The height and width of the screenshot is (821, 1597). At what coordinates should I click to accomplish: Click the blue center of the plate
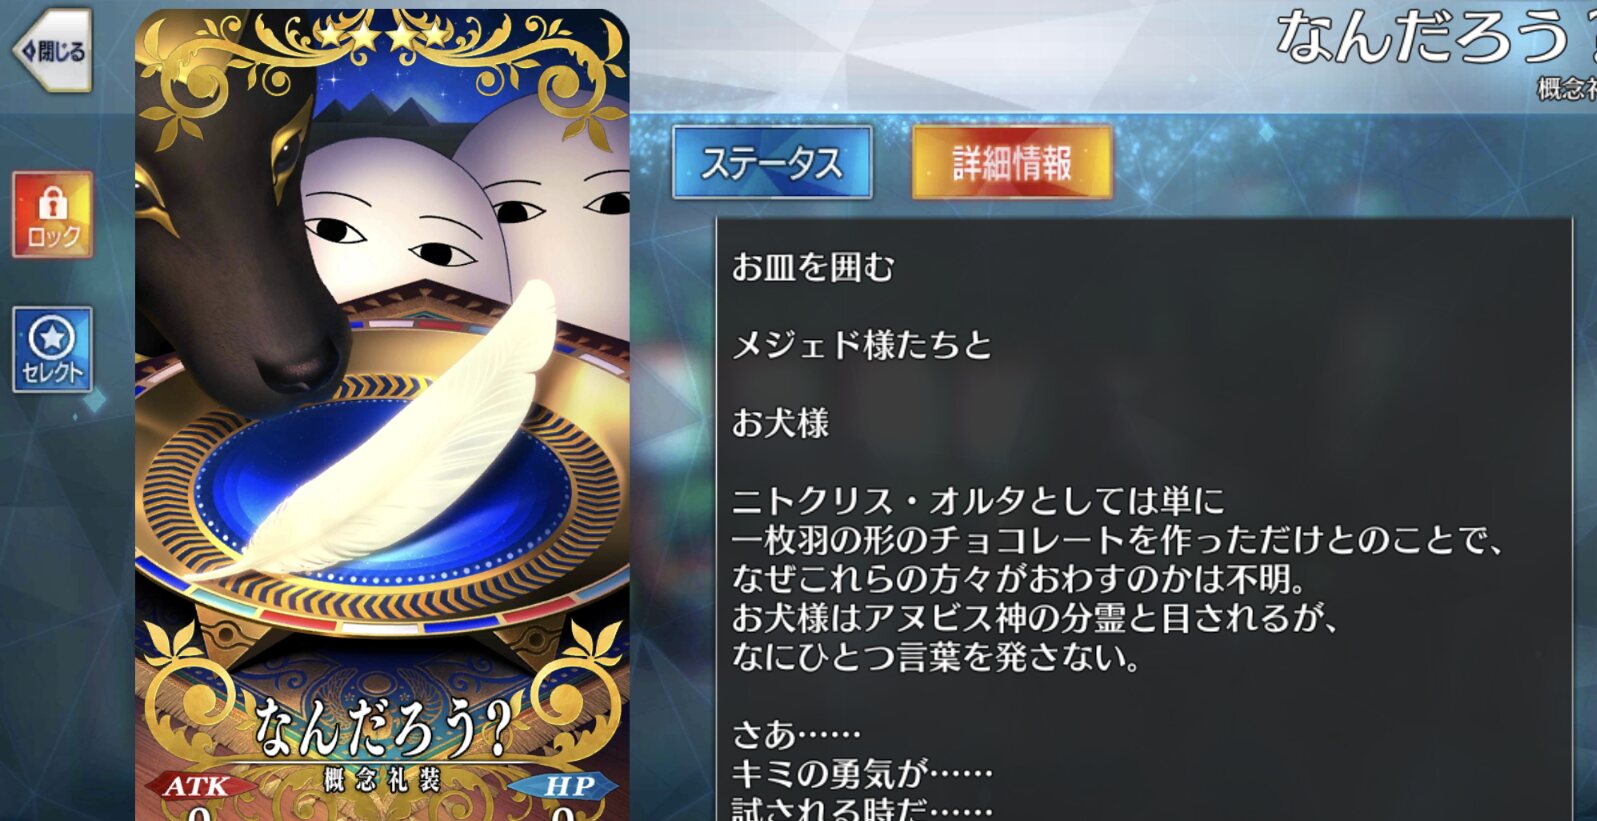coord(380,500)
